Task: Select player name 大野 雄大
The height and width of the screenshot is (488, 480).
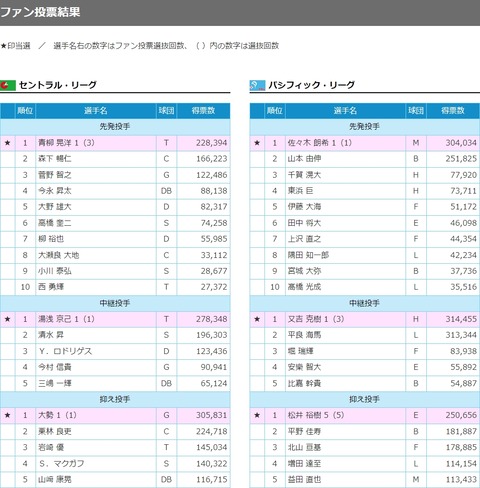Action: click(55, 207)
